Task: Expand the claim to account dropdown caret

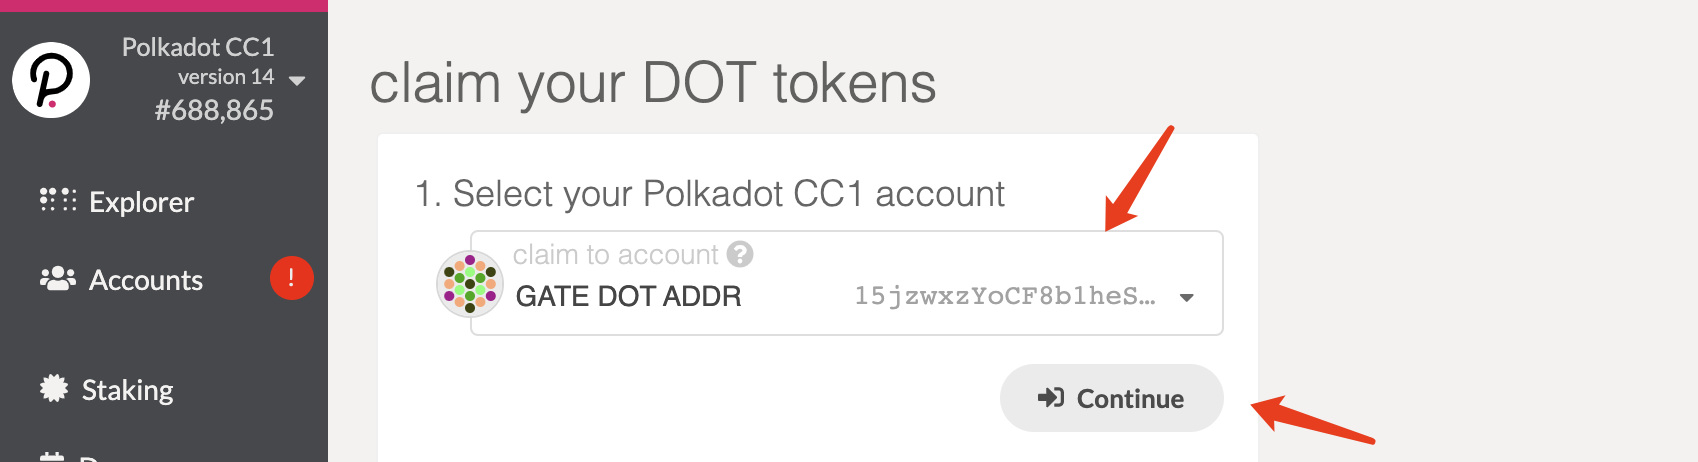Action: [1187, 297]
